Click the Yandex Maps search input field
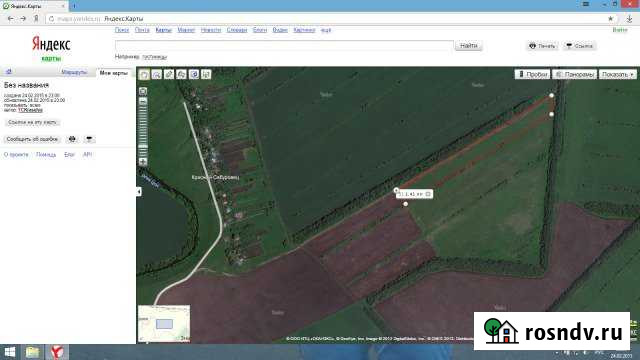 pos(284,45)
